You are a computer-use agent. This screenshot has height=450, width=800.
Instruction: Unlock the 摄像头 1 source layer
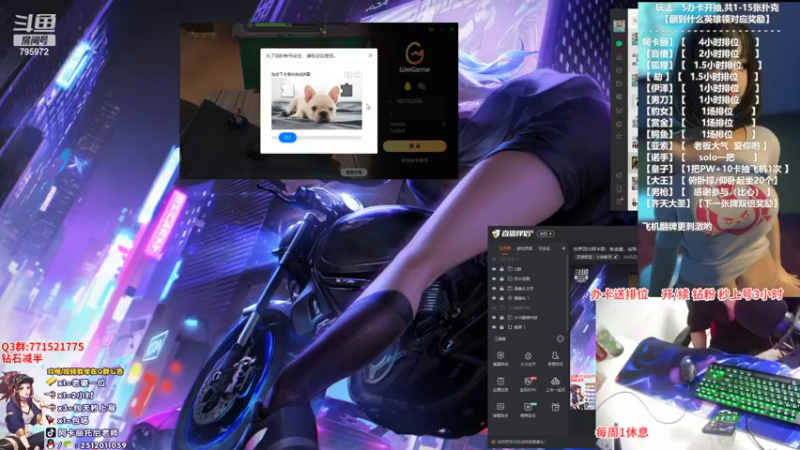click(x=502, y=298)
